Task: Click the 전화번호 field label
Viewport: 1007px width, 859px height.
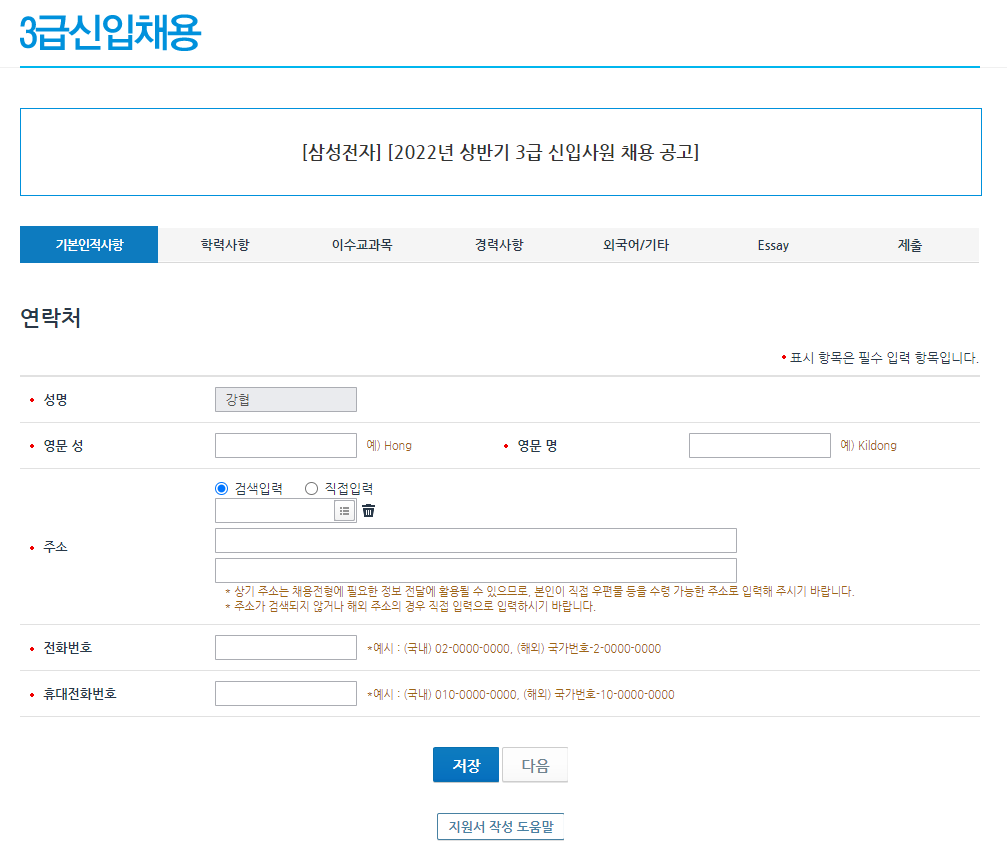Action: (x=67, y=647)
